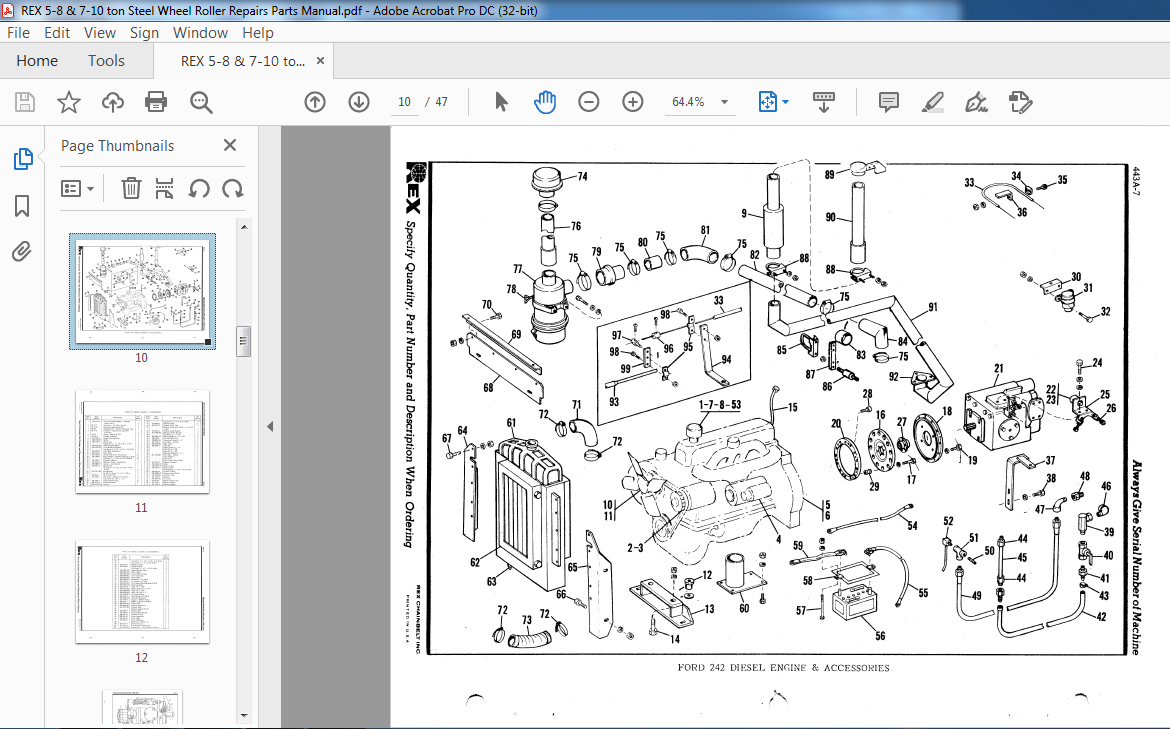Image resolution: width=1170 pixels, height=729 pixels.
Task: Zoom out with the minus button
Action: pyautogui.click(x=589, y=101)
